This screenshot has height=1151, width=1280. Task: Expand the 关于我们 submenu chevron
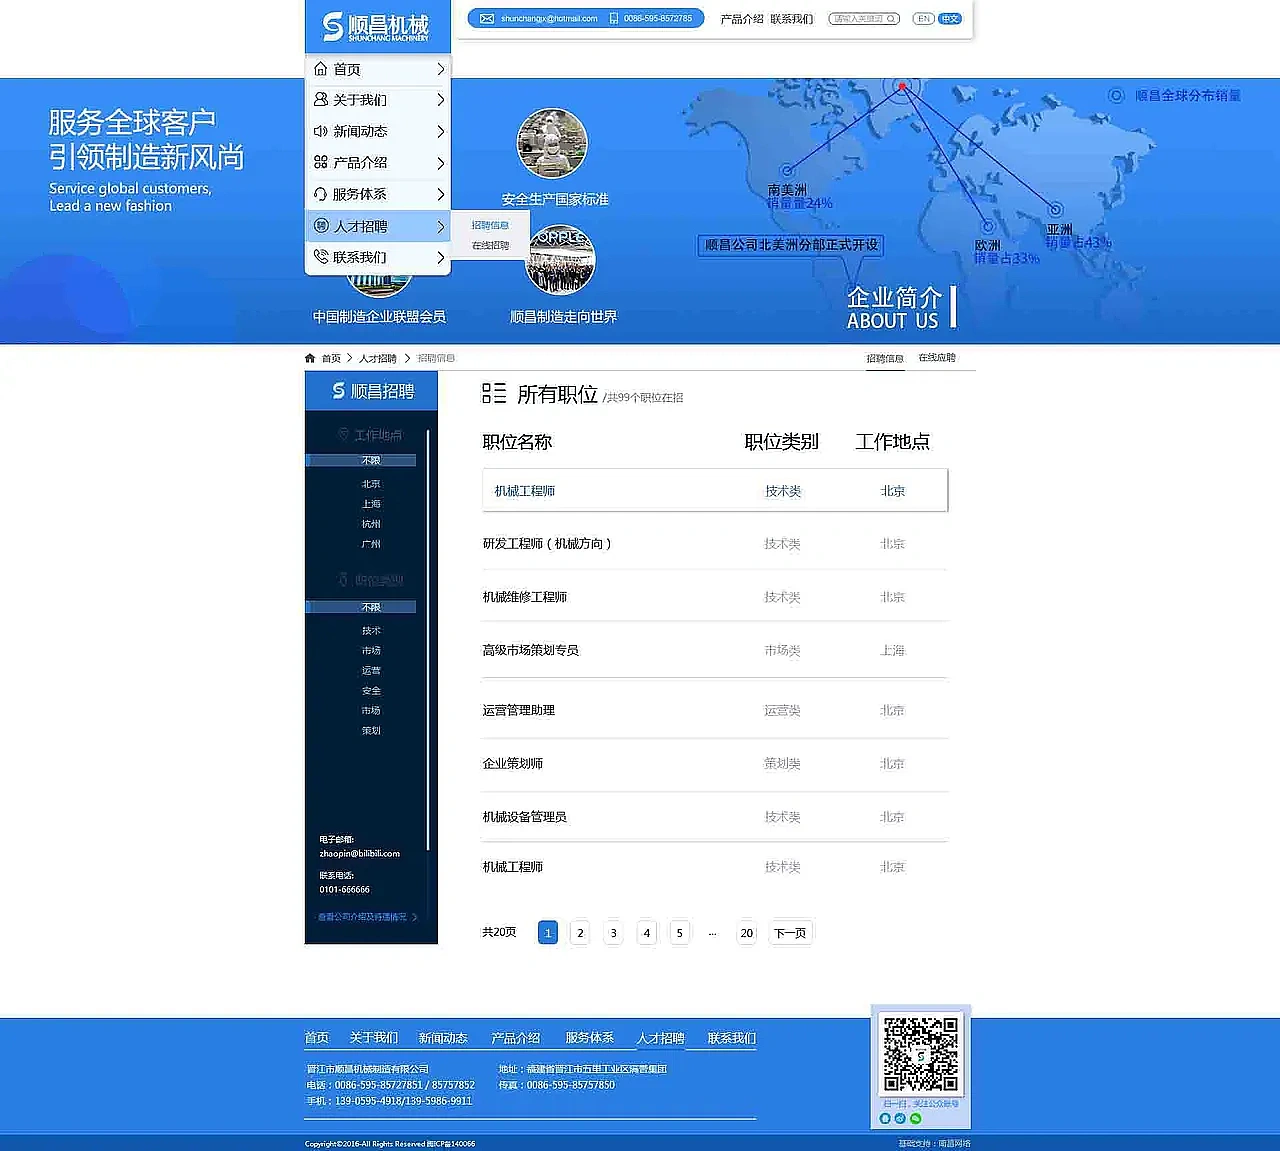[441, 100]
